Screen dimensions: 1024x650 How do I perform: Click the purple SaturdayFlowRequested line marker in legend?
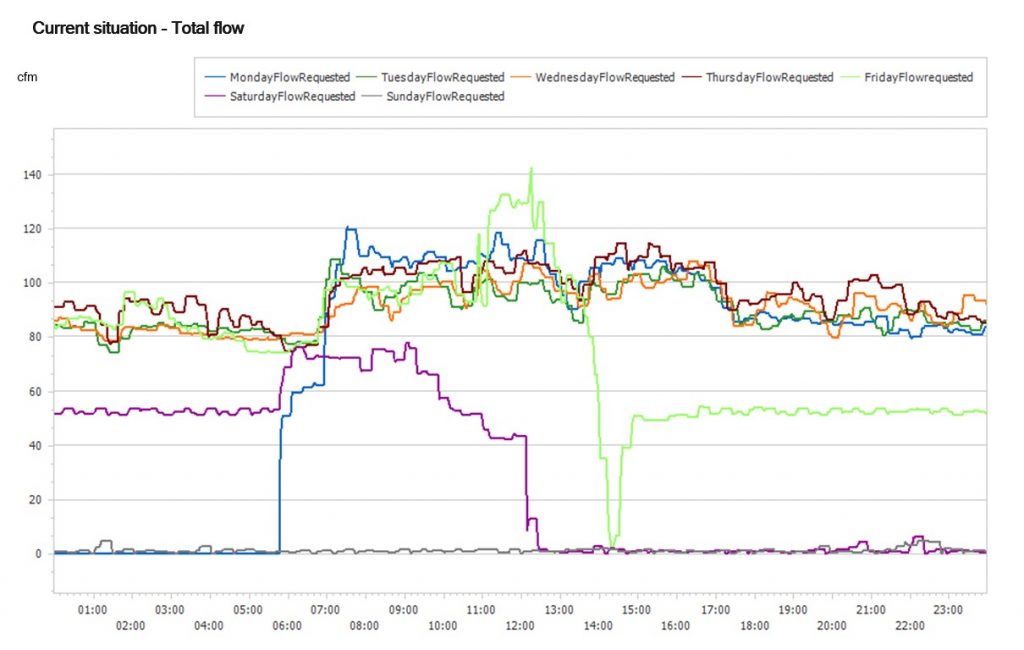[214, 97]
